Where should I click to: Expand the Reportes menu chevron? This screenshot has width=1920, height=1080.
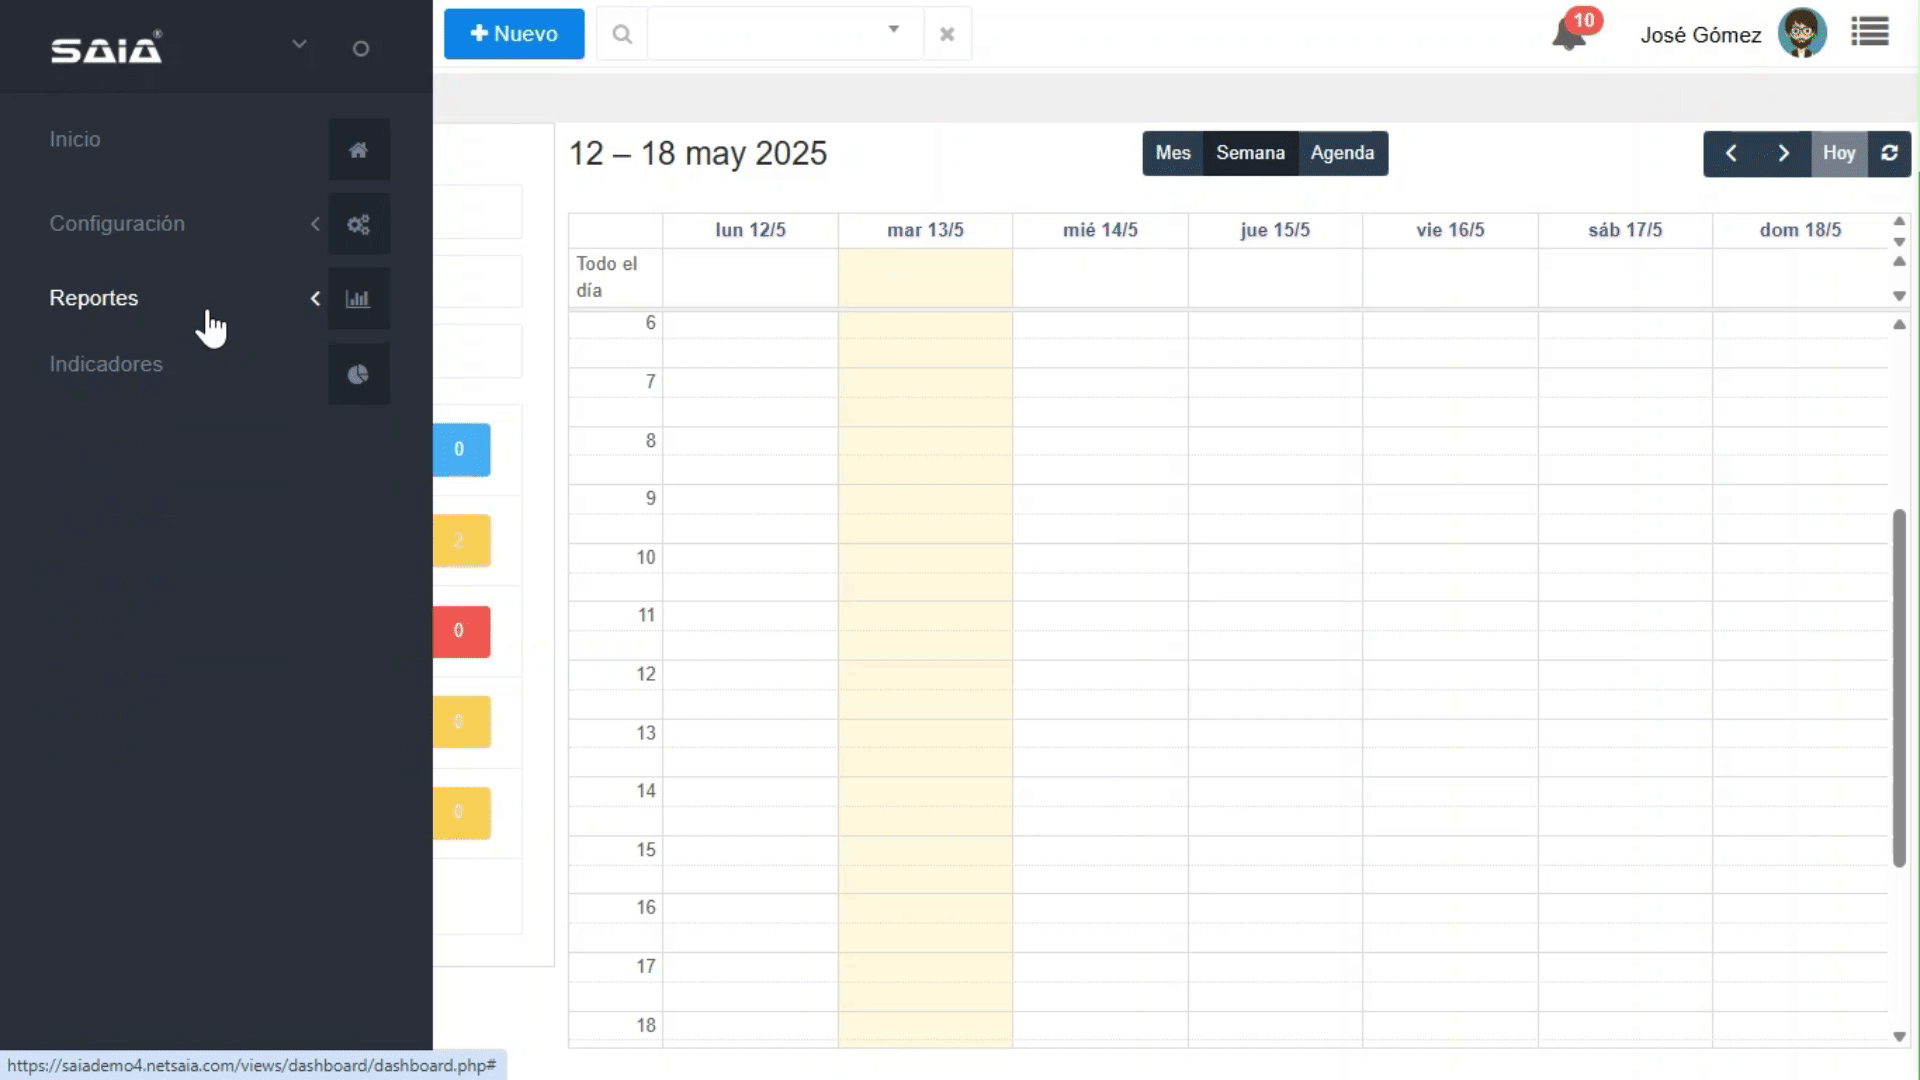tap(315, 298)
